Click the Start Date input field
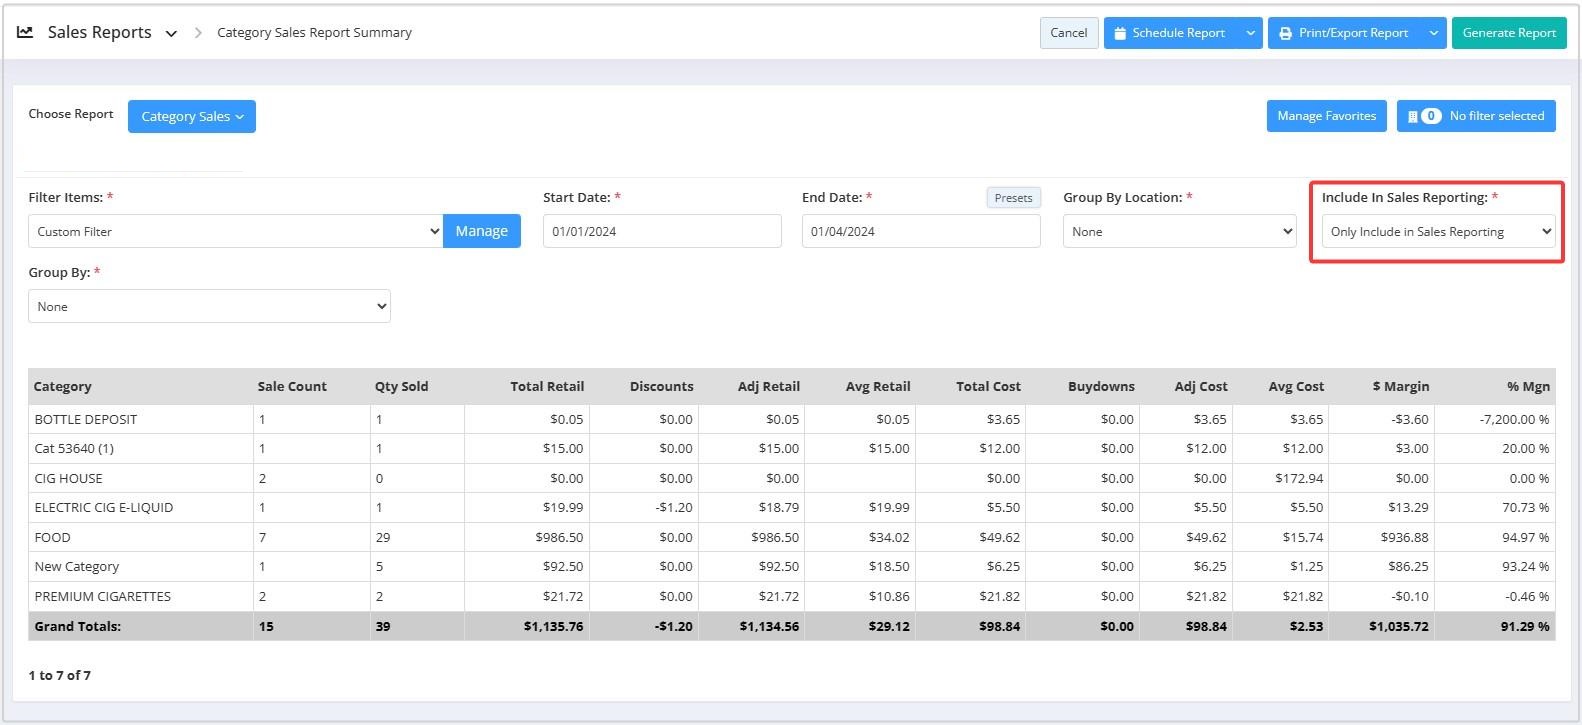1582x725 pixels. pyautogui.click(x=662, y=231)
